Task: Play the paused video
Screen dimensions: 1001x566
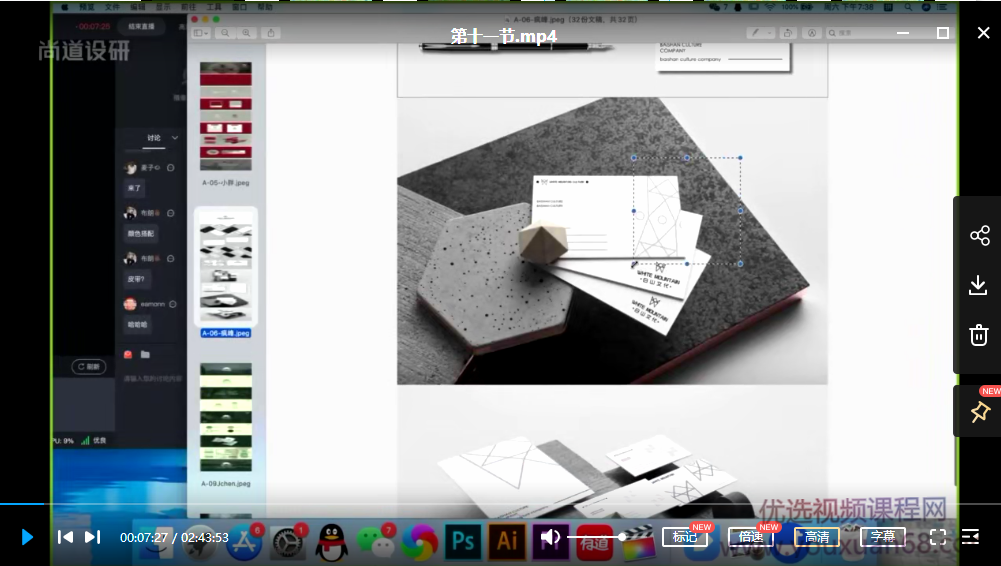Action: click(27, 537)
